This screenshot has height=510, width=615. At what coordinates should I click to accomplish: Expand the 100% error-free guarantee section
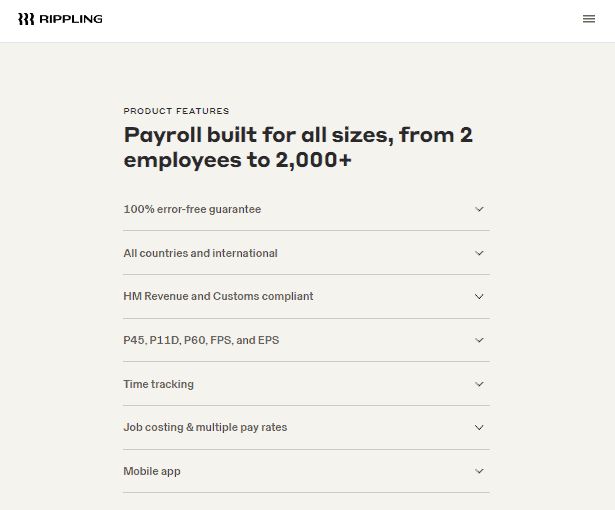pos(306,209)
